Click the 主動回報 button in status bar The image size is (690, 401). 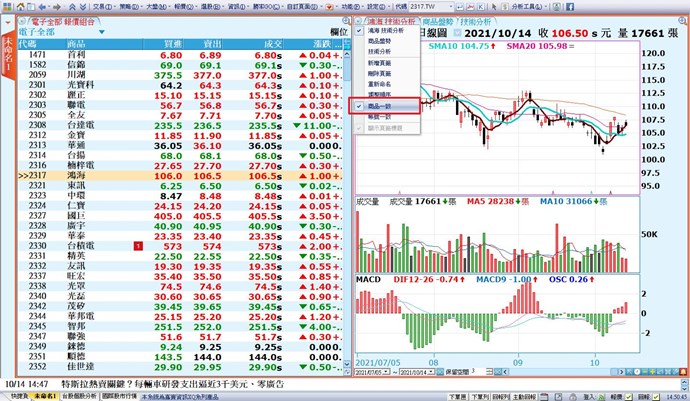525,397
